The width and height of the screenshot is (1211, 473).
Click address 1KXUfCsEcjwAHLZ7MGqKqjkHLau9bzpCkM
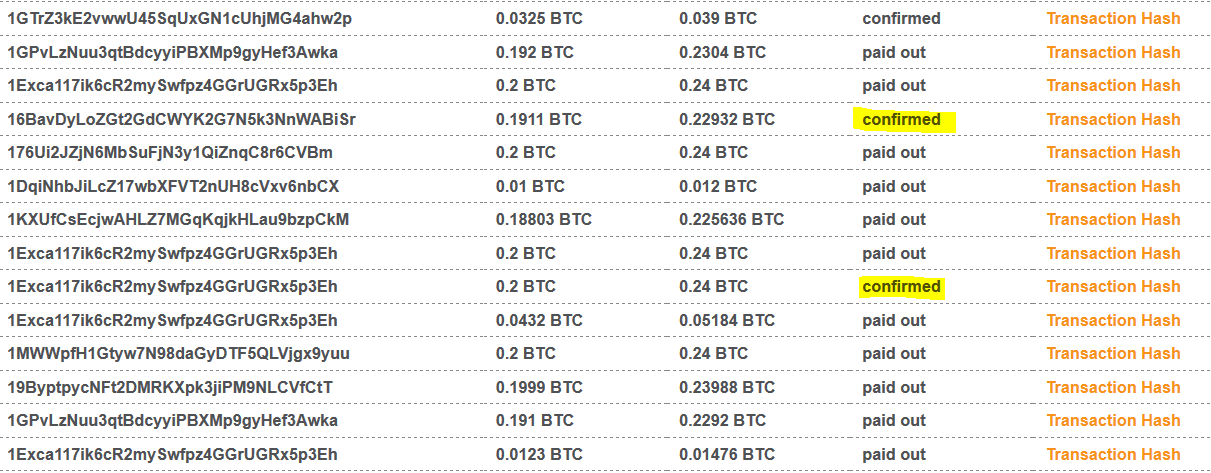coord(178,220)
